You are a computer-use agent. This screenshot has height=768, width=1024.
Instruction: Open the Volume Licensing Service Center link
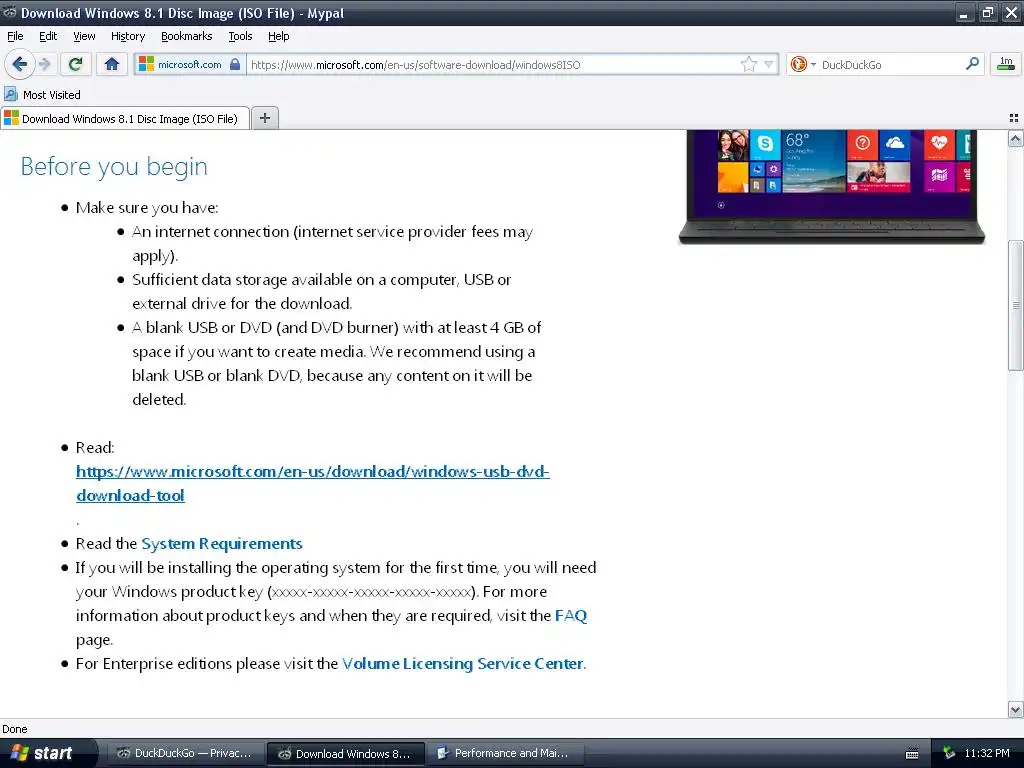[x=462, y=664]
